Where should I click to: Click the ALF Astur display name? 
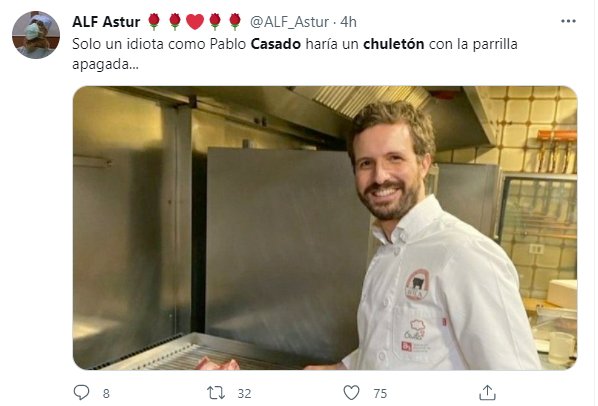(106, 22)
